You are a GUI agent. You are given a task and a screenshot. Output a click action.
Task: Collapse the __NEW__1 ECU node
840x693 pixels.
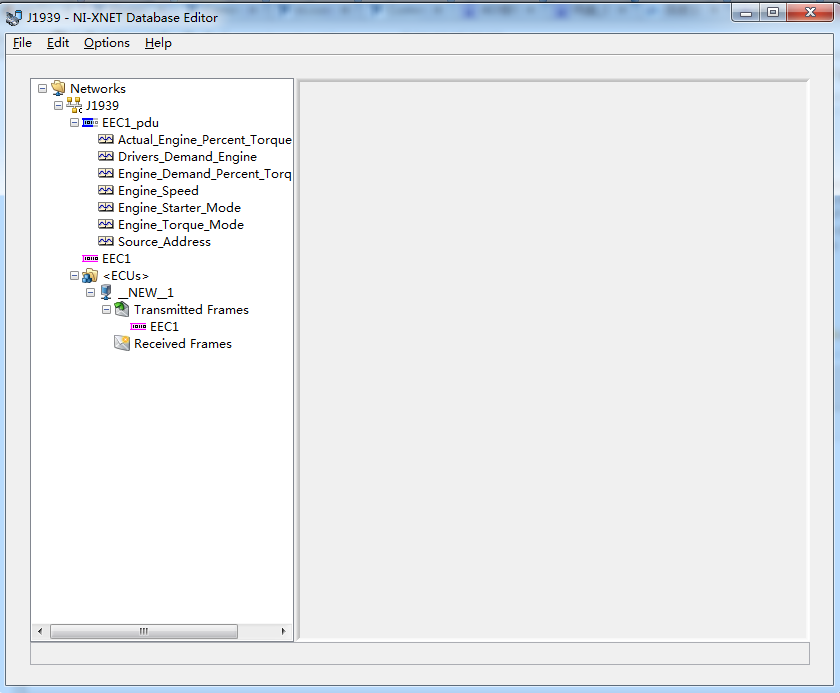[x=91, y=292]
